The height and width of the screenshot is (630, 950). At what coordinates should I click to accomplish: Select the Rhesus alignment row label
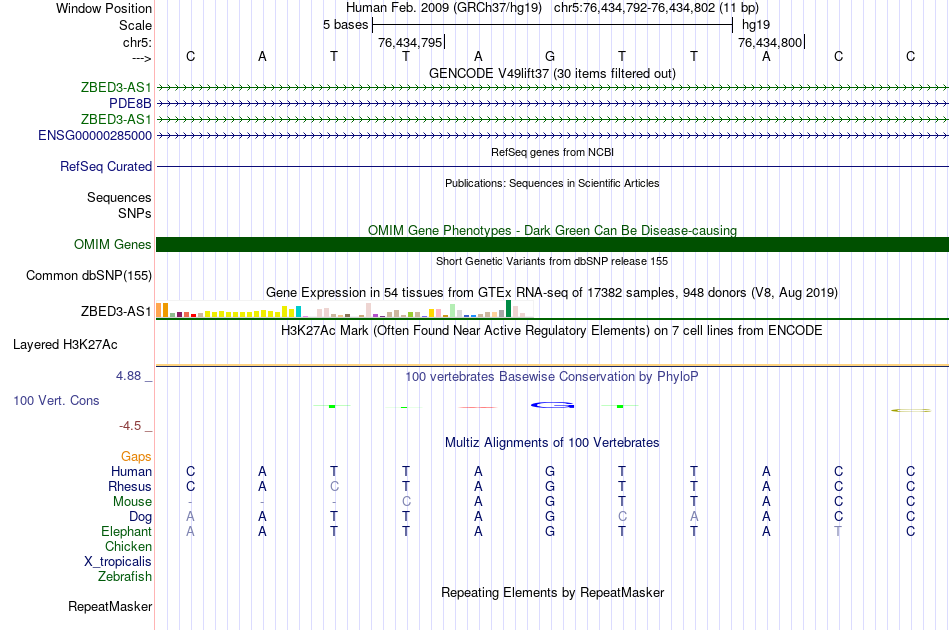pos(130,486)
